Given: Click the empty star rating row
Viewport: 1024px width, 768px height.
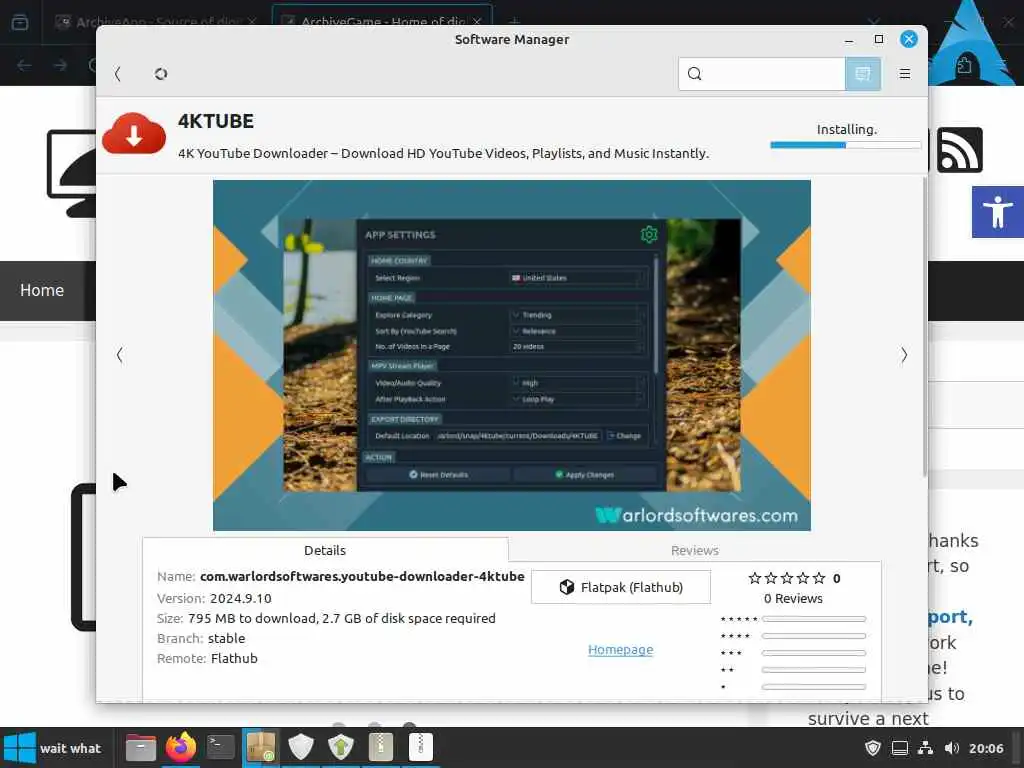Looking at the screenshot, I should (x=787, y=578).
